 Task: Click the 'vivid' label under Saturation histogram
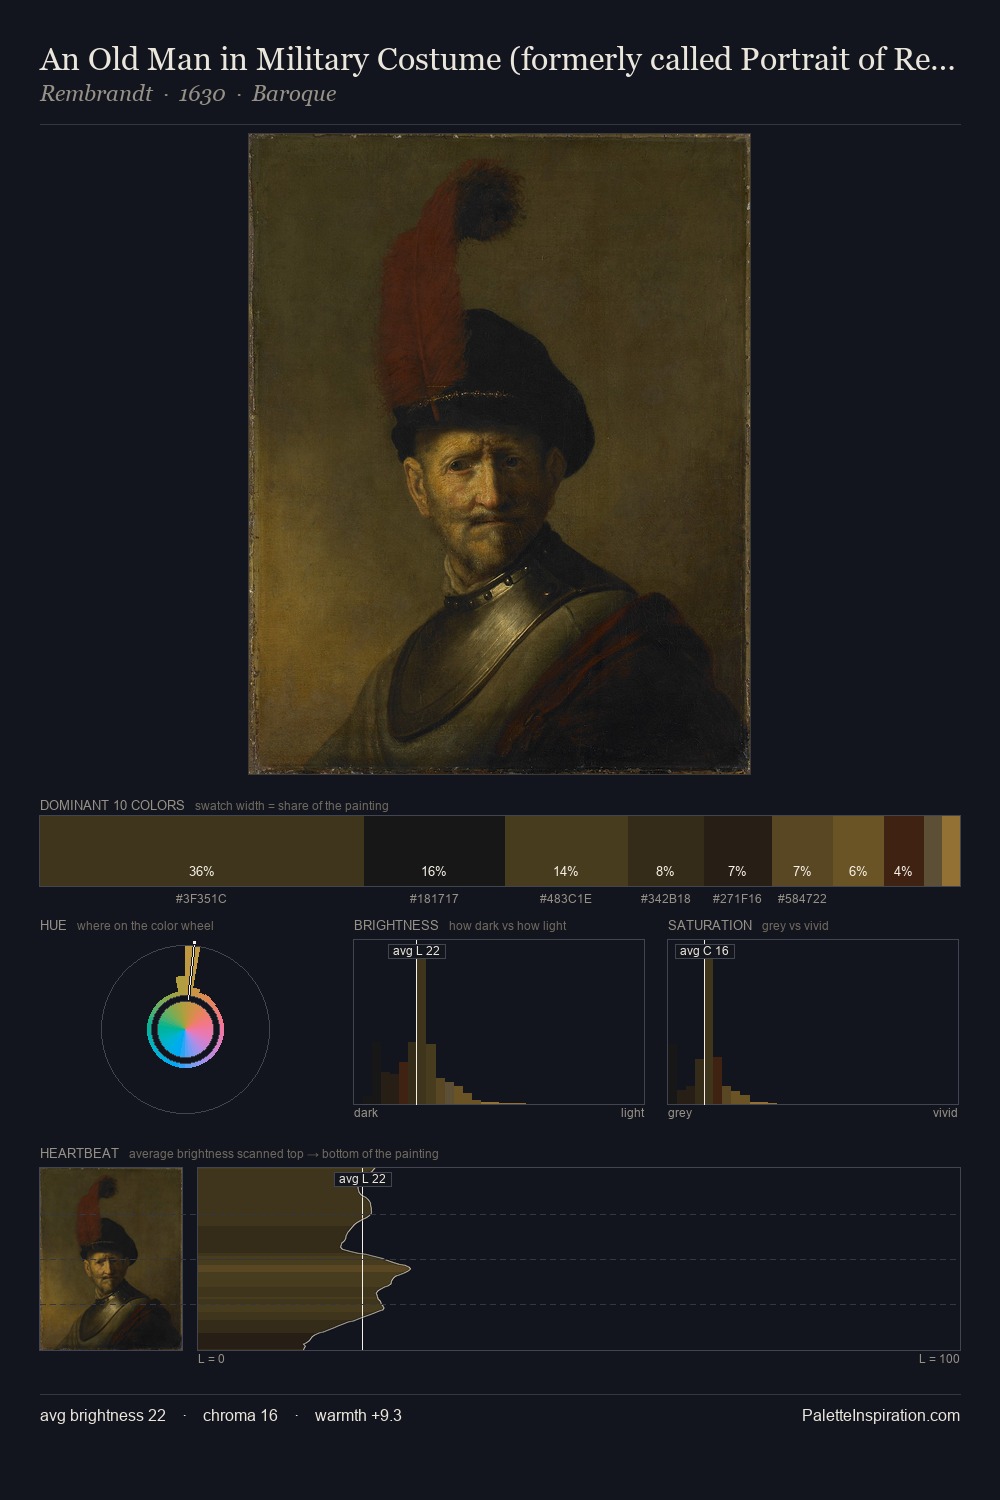point(945,1113)
